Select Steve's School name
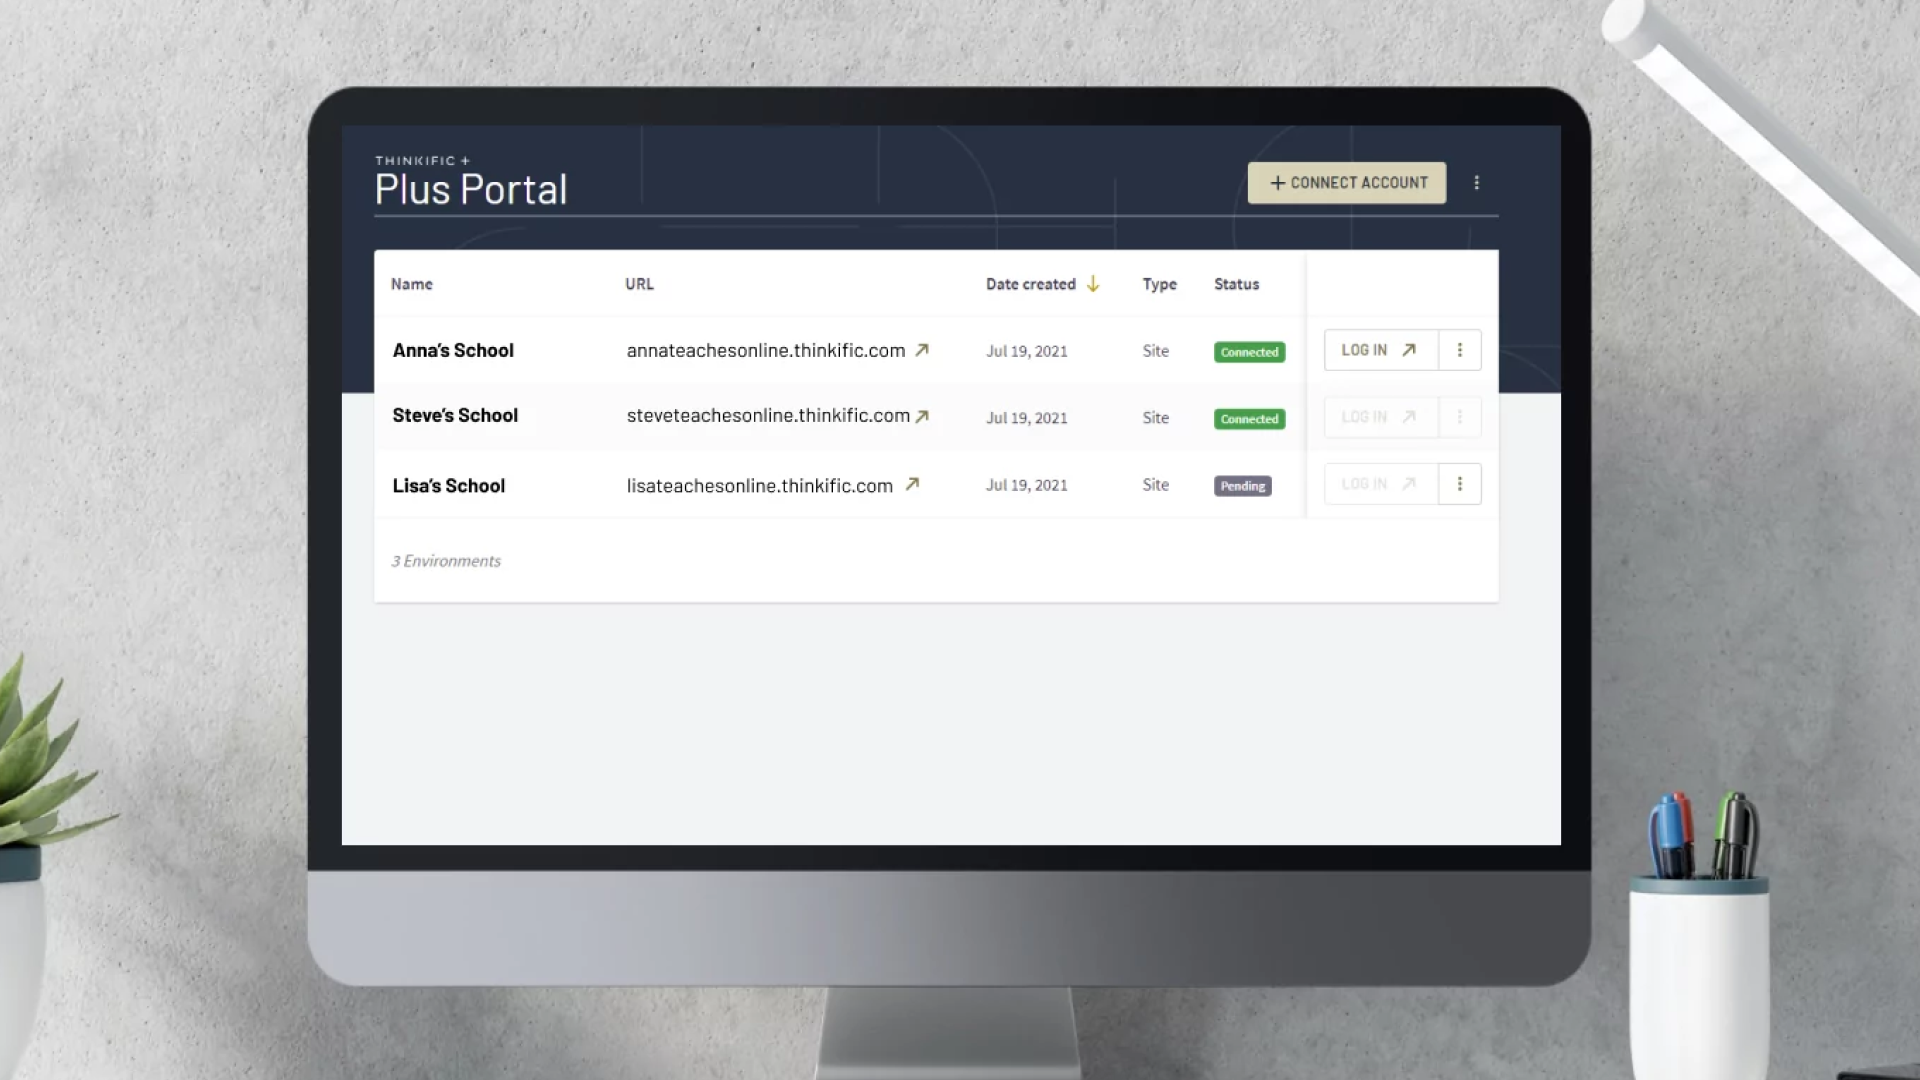The height and width of the screenshot is (1080, 1920). coord(455,416)
